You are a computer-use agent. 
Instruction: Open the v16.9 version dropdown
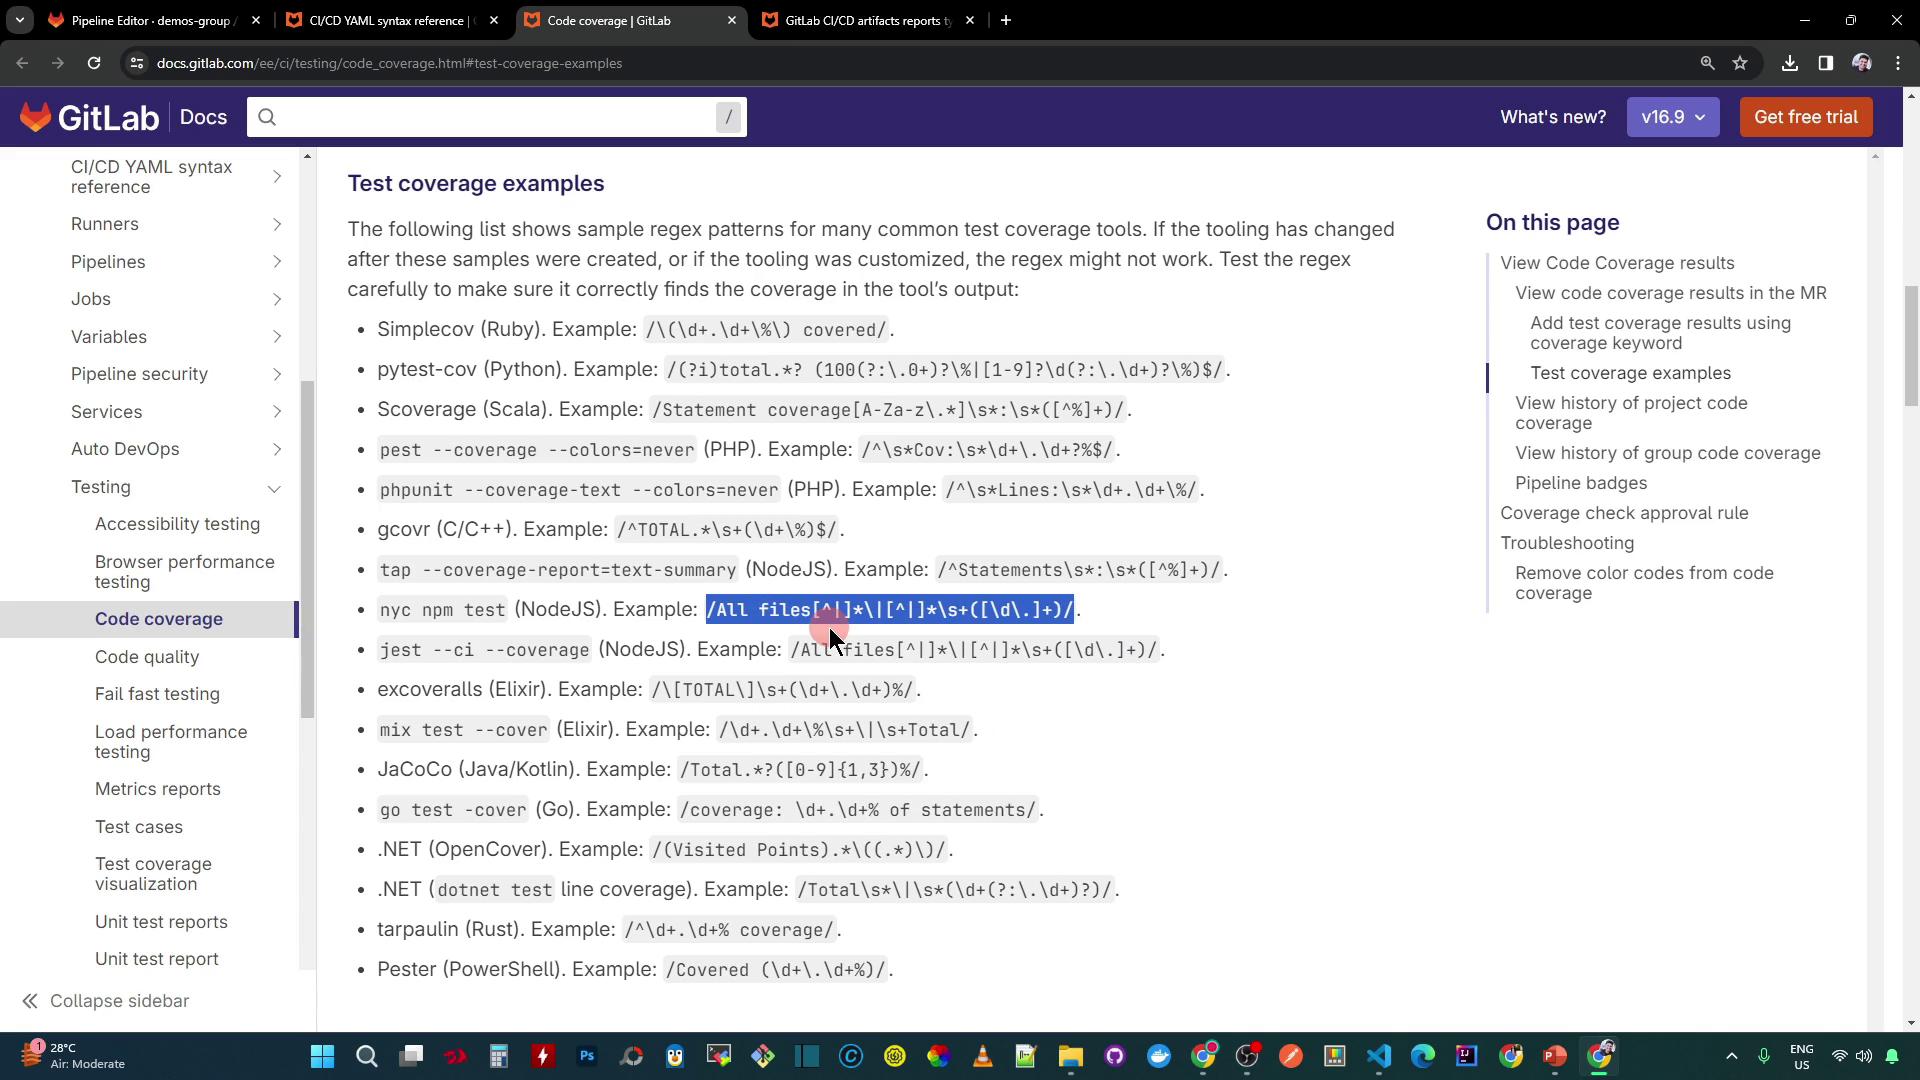[1672, 117]
